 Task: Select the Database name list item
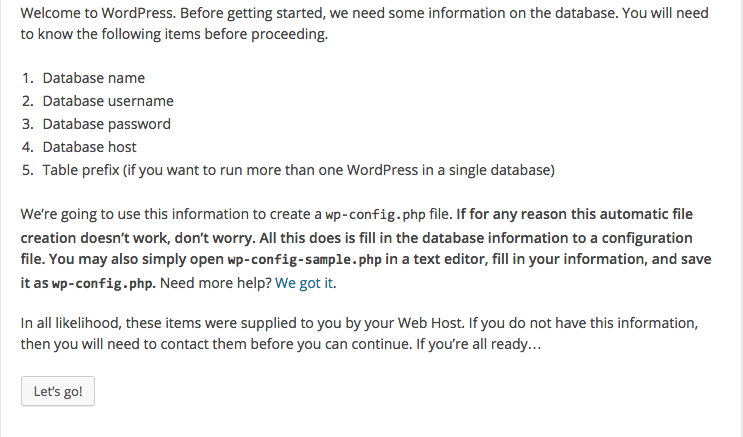(x=94, y=78)
